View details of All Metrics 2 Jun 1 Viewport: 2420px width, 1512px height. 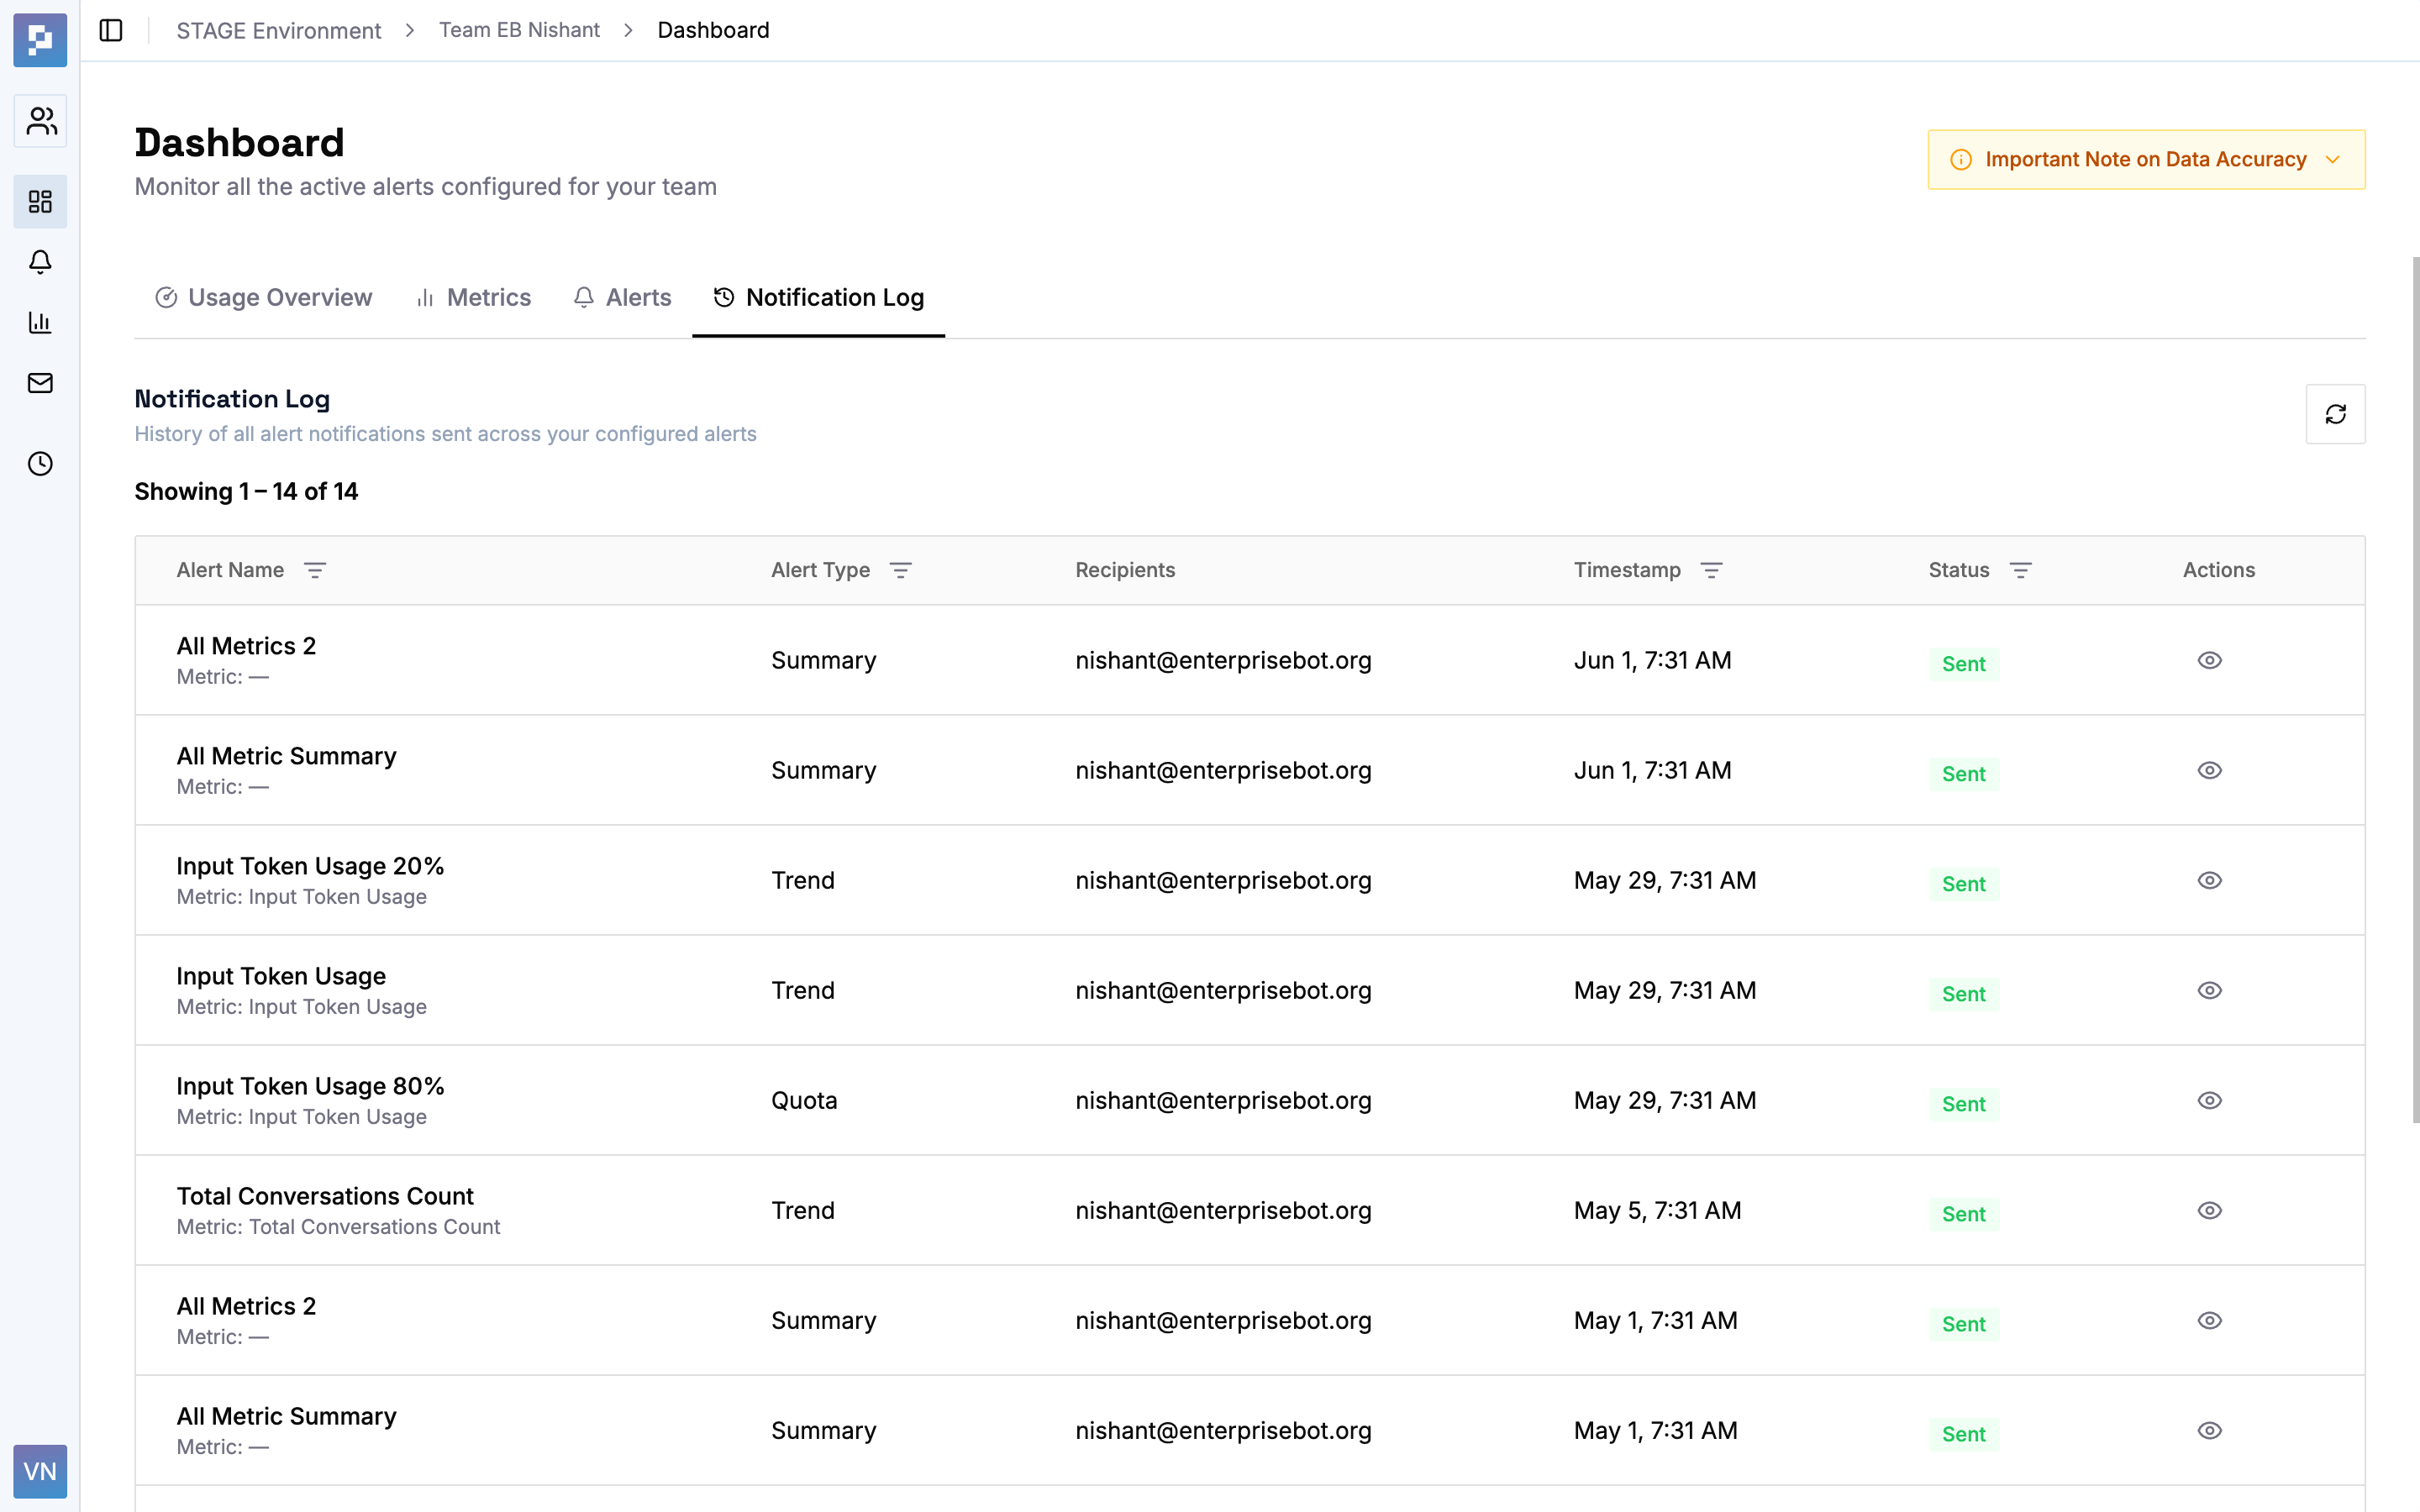click(2209, 660)
